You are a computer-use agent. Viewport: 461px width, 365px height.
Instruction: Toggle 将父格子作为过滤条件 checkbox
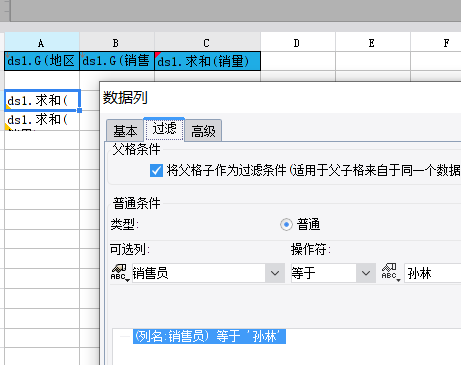pyautogui.click(x=156, y=171)
